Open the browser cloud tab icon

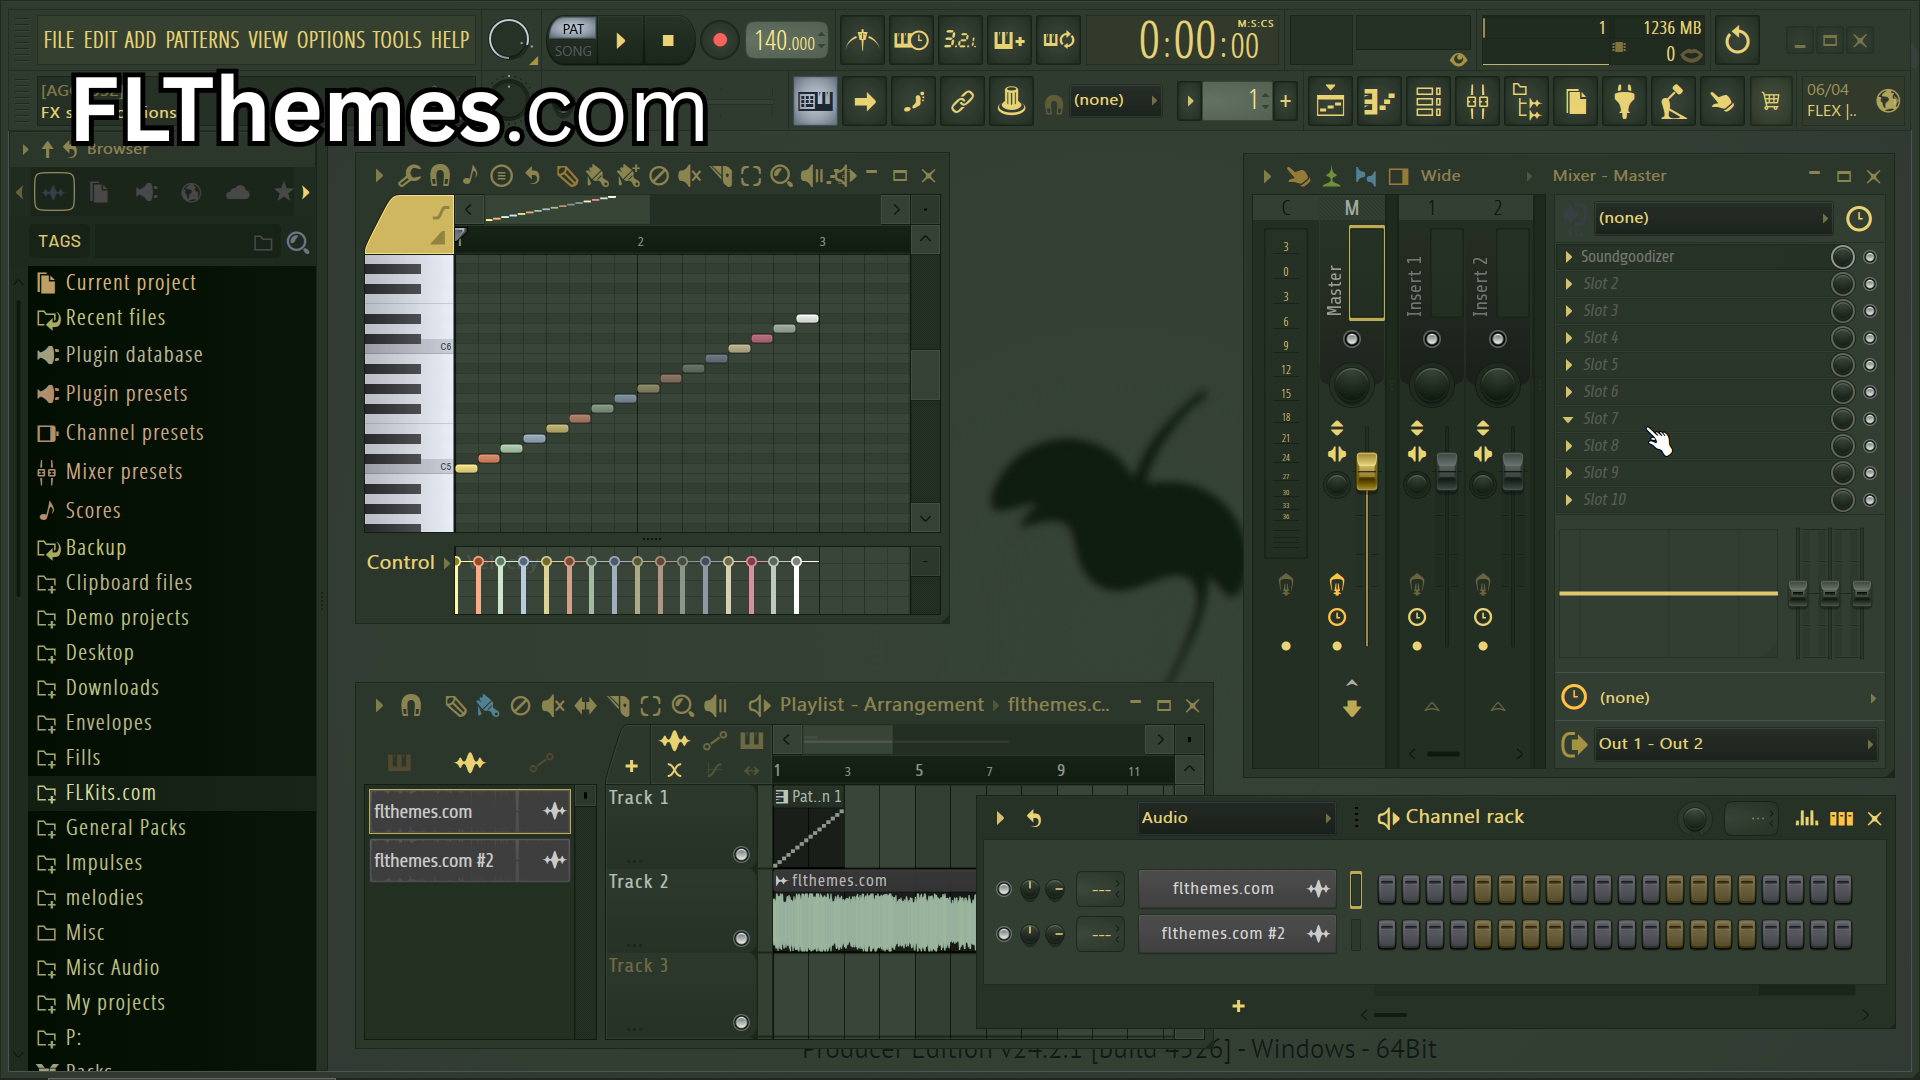(x=237, y=192)
